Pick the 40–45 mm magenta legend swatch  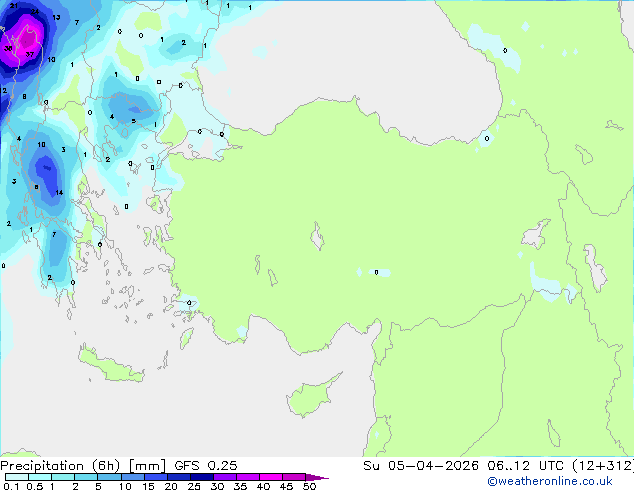pyautogui.click(x=271, y=477)
